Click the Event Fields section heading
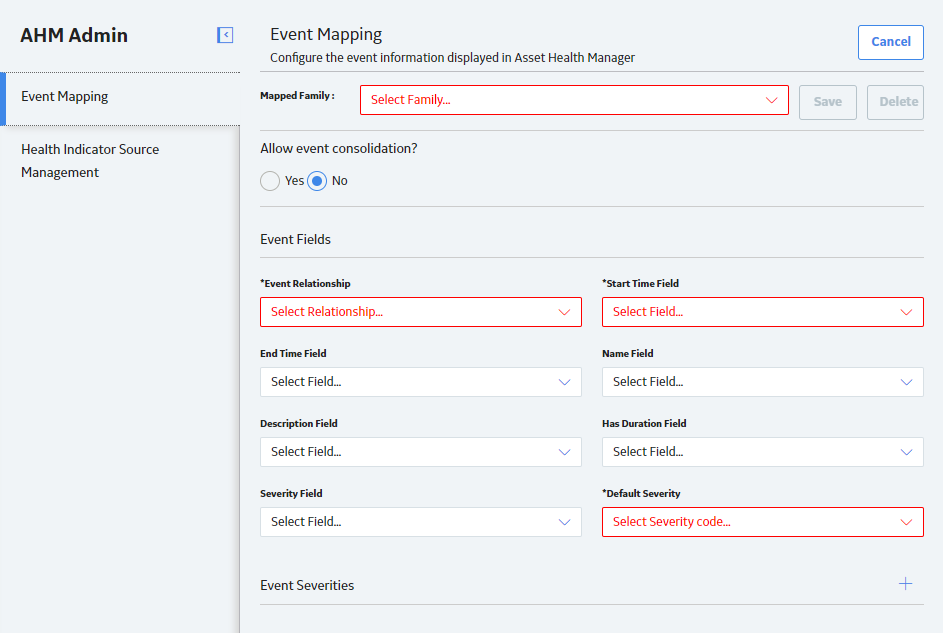Image resolution: width=943 pixels, height=633 pixels. tap(295, 239)
